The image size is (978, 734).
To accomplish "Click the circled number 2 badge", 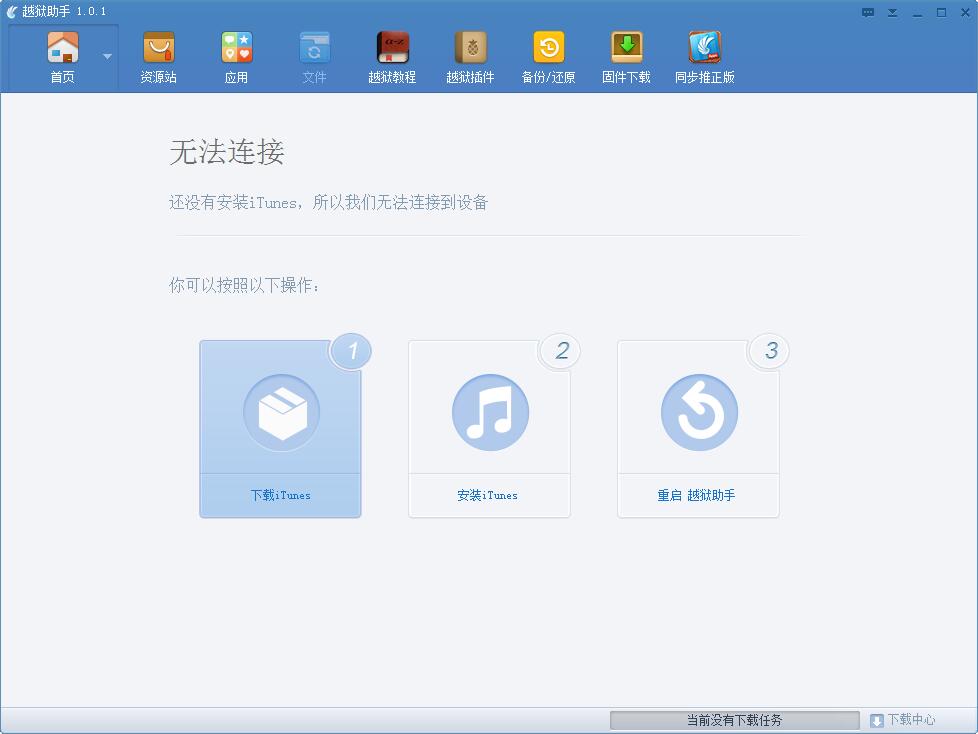I will pyautogui.click(x=561, y=351).
